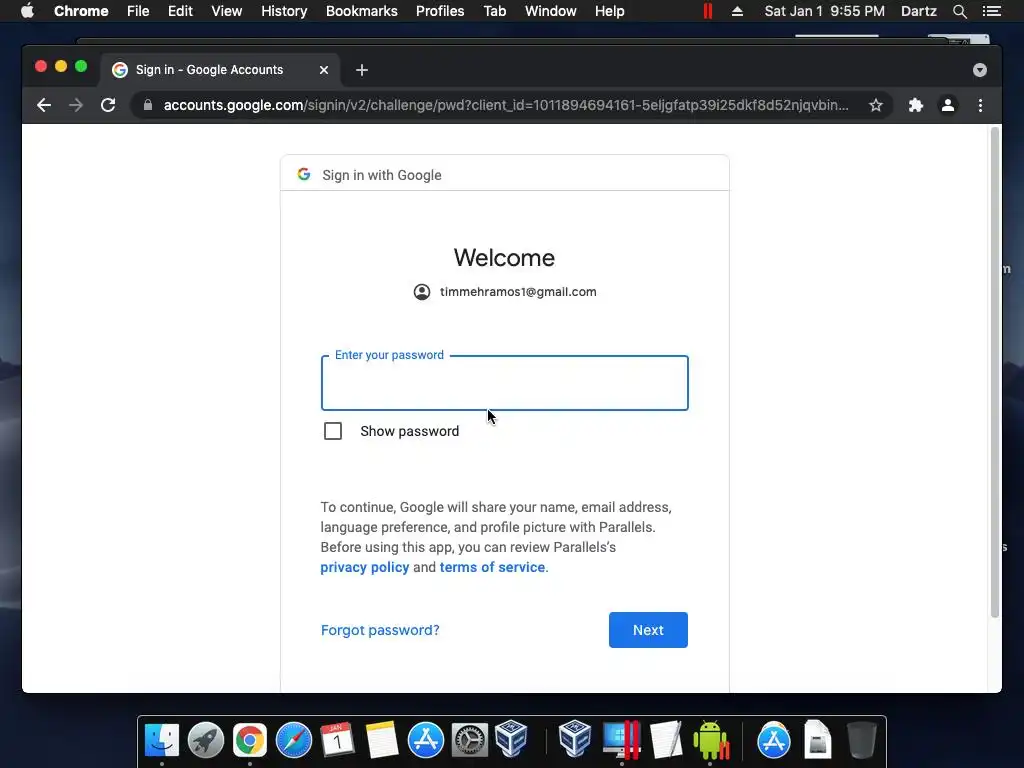1024x768 pixels.
Task: Open the Help menu
Action: (x=609, y=11)
